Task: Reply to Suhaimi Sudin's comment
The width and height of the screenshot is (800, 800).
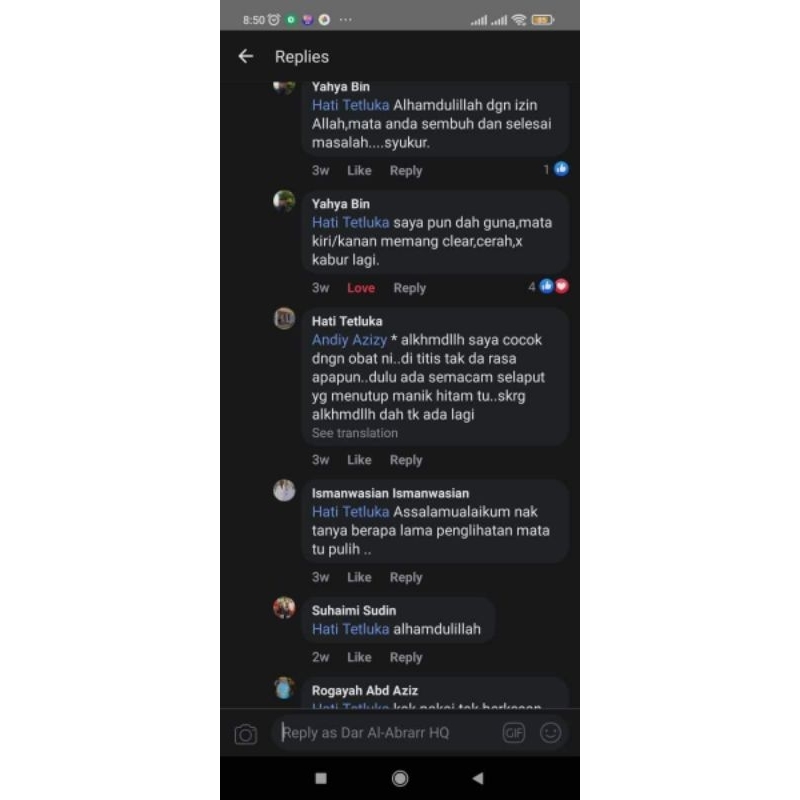Action: (x=406, y=657)
